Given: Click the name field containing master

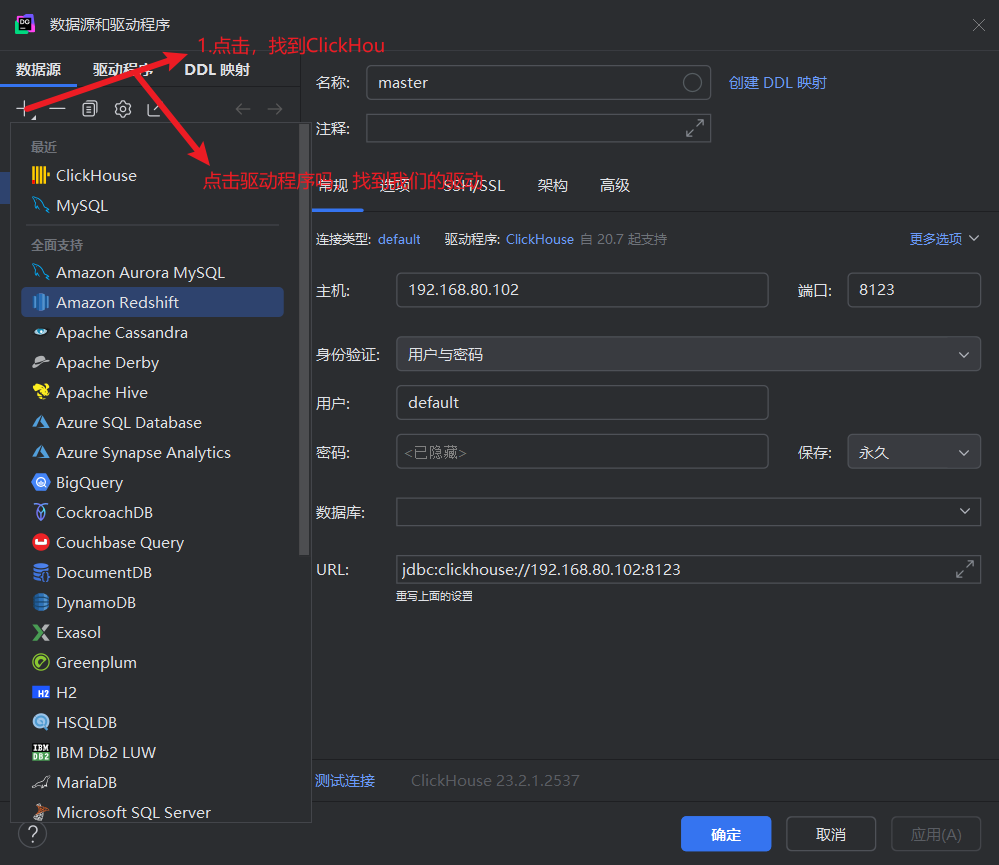Looking at the screenshot, I should (x=538, y=82).
